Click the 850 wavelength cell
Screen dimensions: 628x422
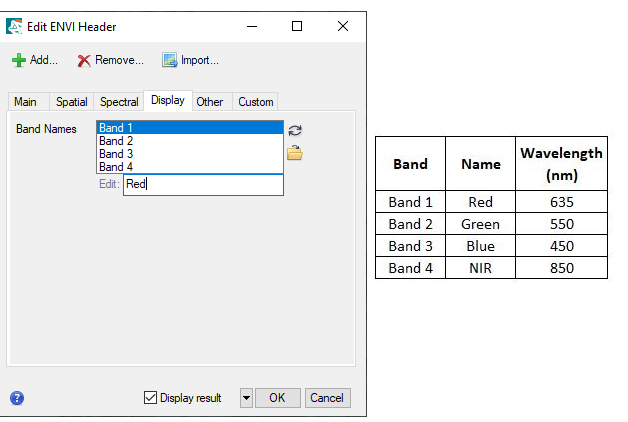point(562,268)
